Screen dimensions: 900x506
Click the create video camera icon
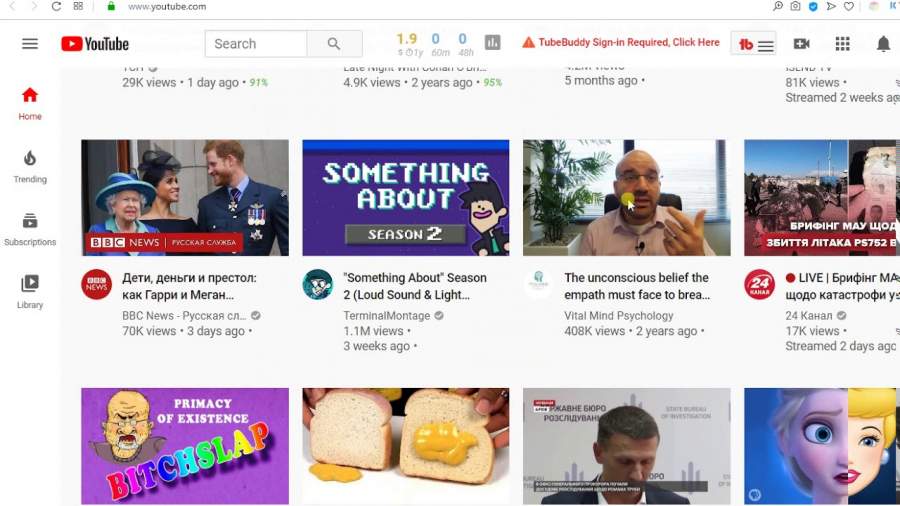coord(801,44)
